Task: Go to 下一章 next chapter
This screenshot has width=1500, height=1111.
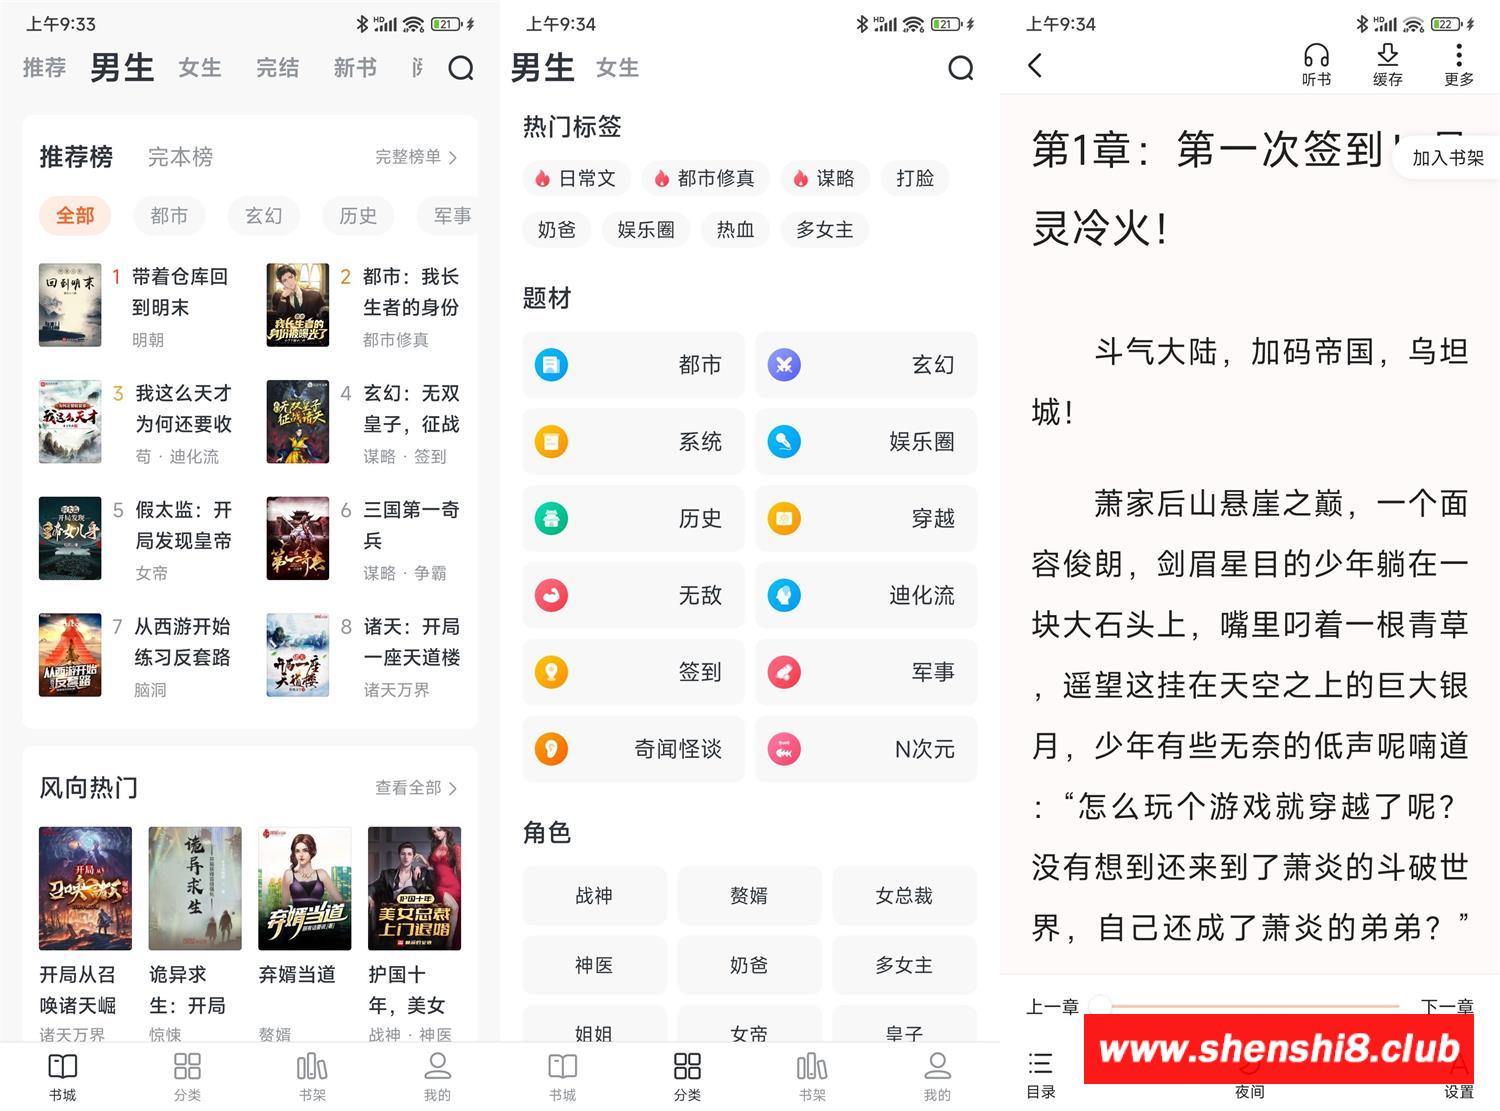Action: pos(1447,1006)
